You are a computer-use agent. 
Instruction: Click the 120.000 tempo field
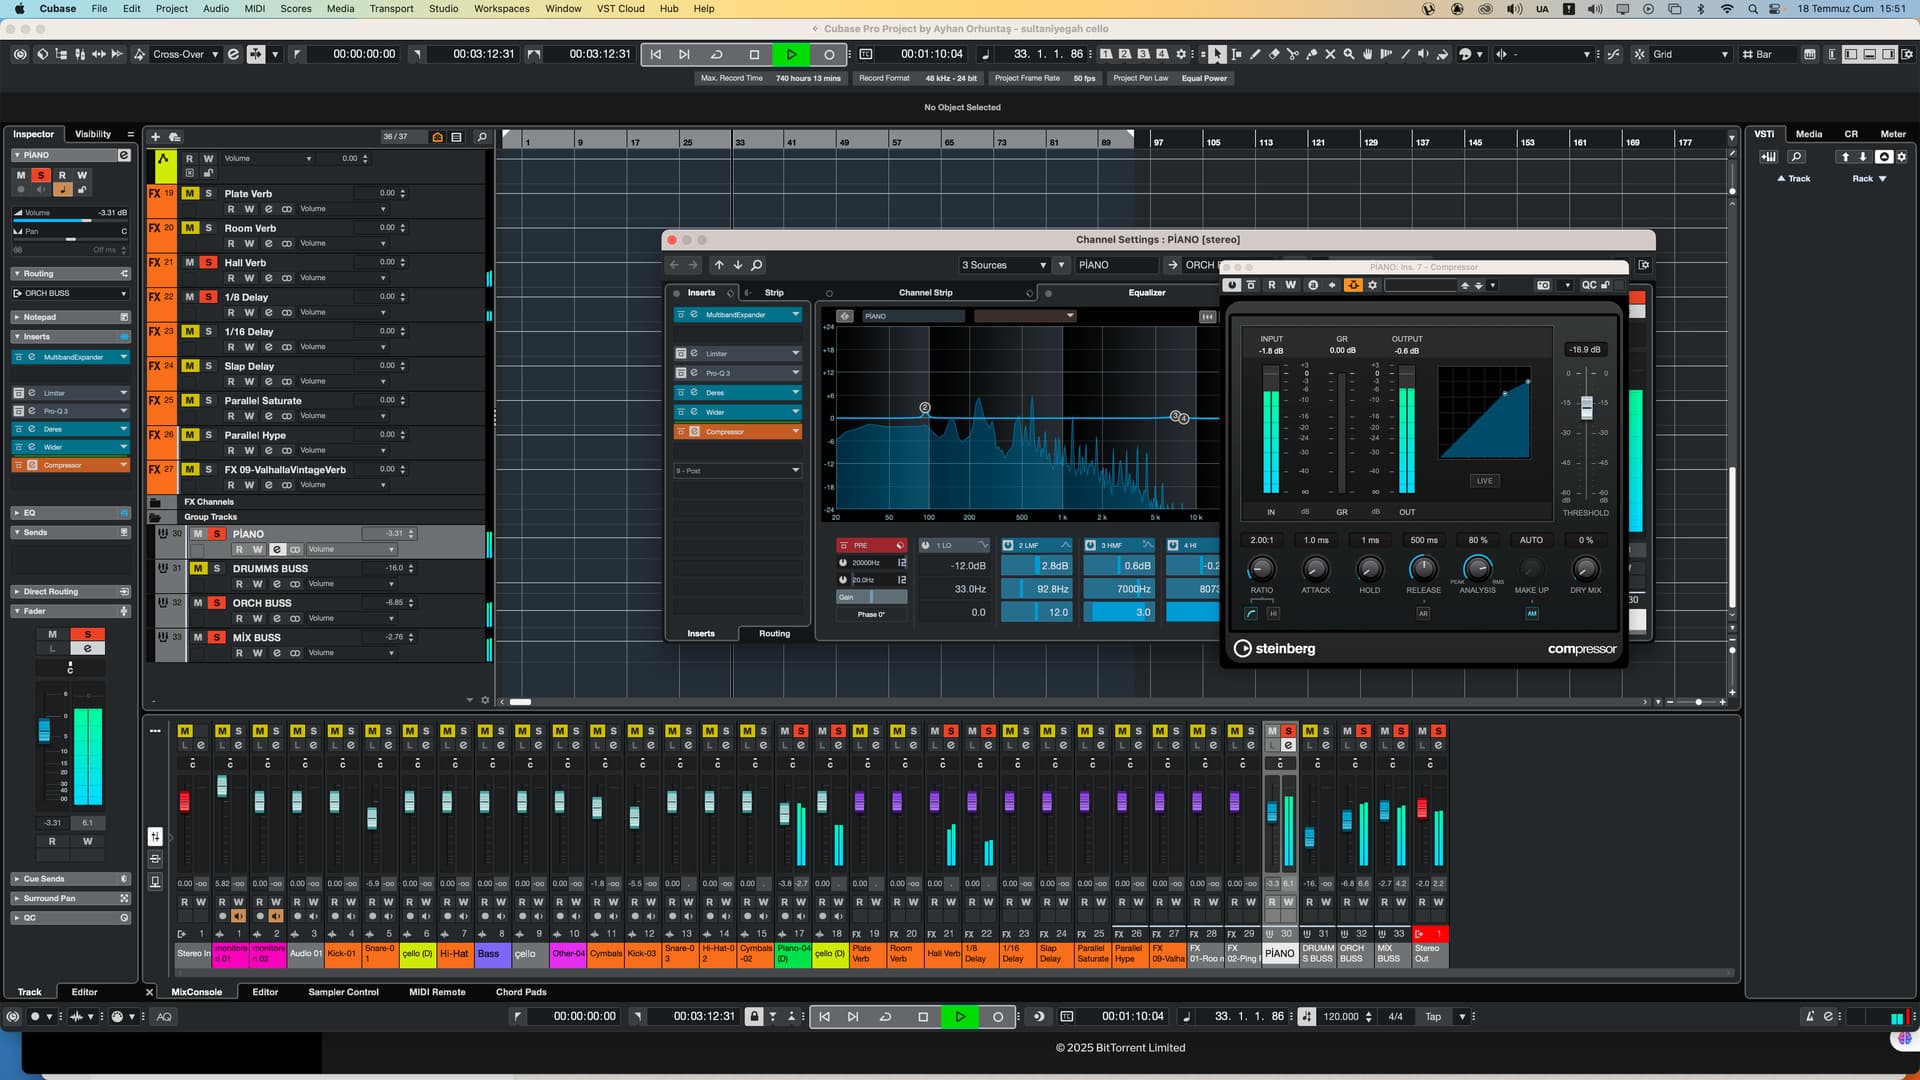pos(1341,1017)
